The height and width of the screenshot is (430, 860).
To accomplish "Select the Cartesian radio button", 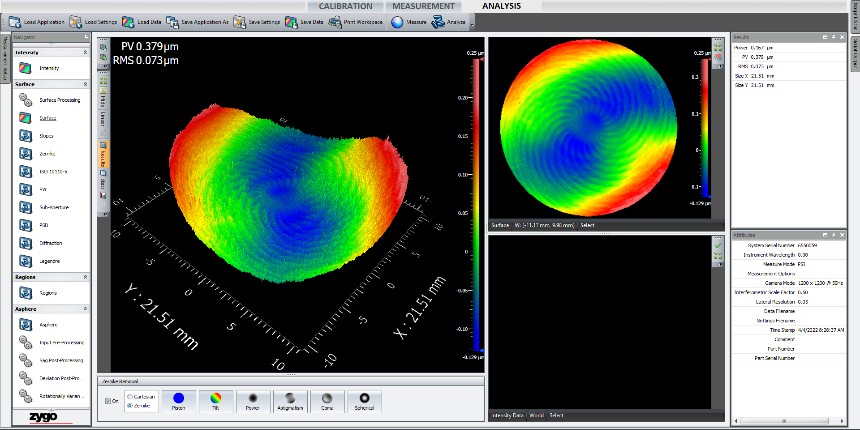I will pyautogui.click(x=129, y=395).
